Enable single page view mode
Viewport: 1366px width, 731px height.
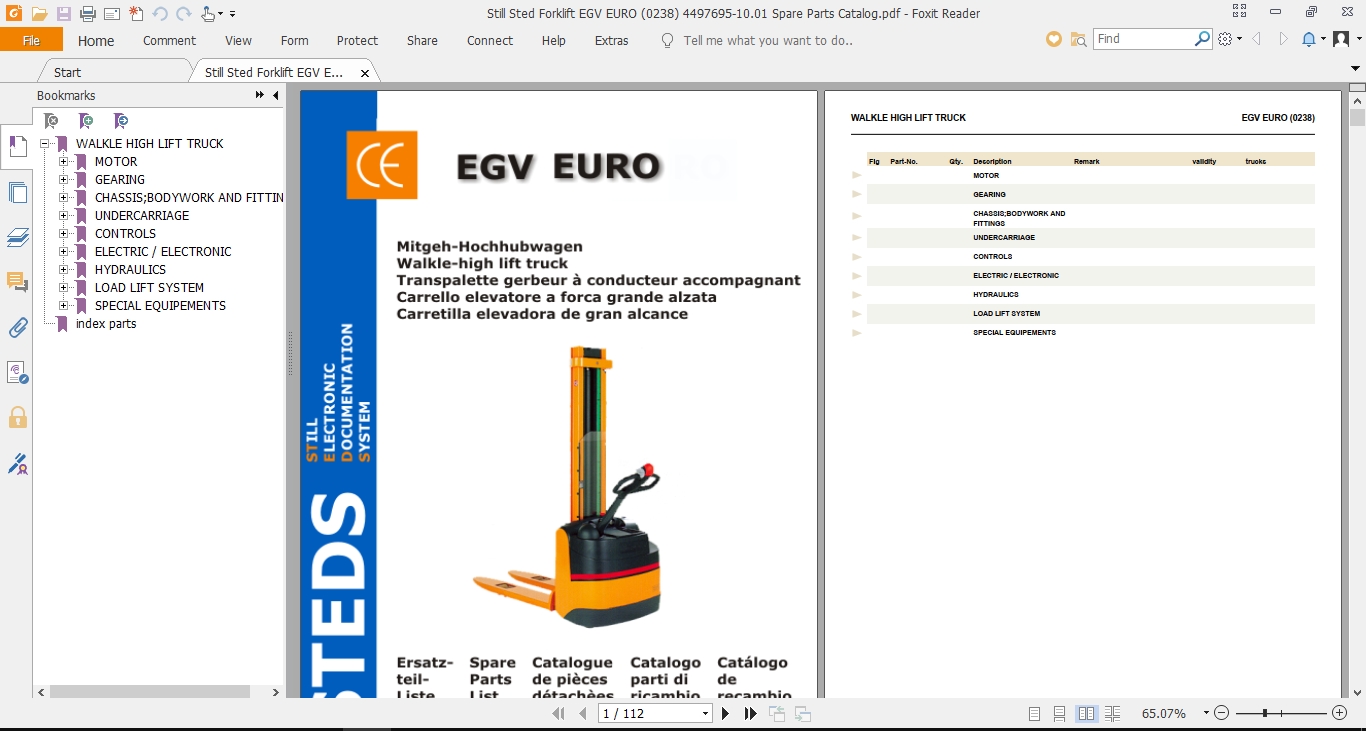(x=1034, y=714)
